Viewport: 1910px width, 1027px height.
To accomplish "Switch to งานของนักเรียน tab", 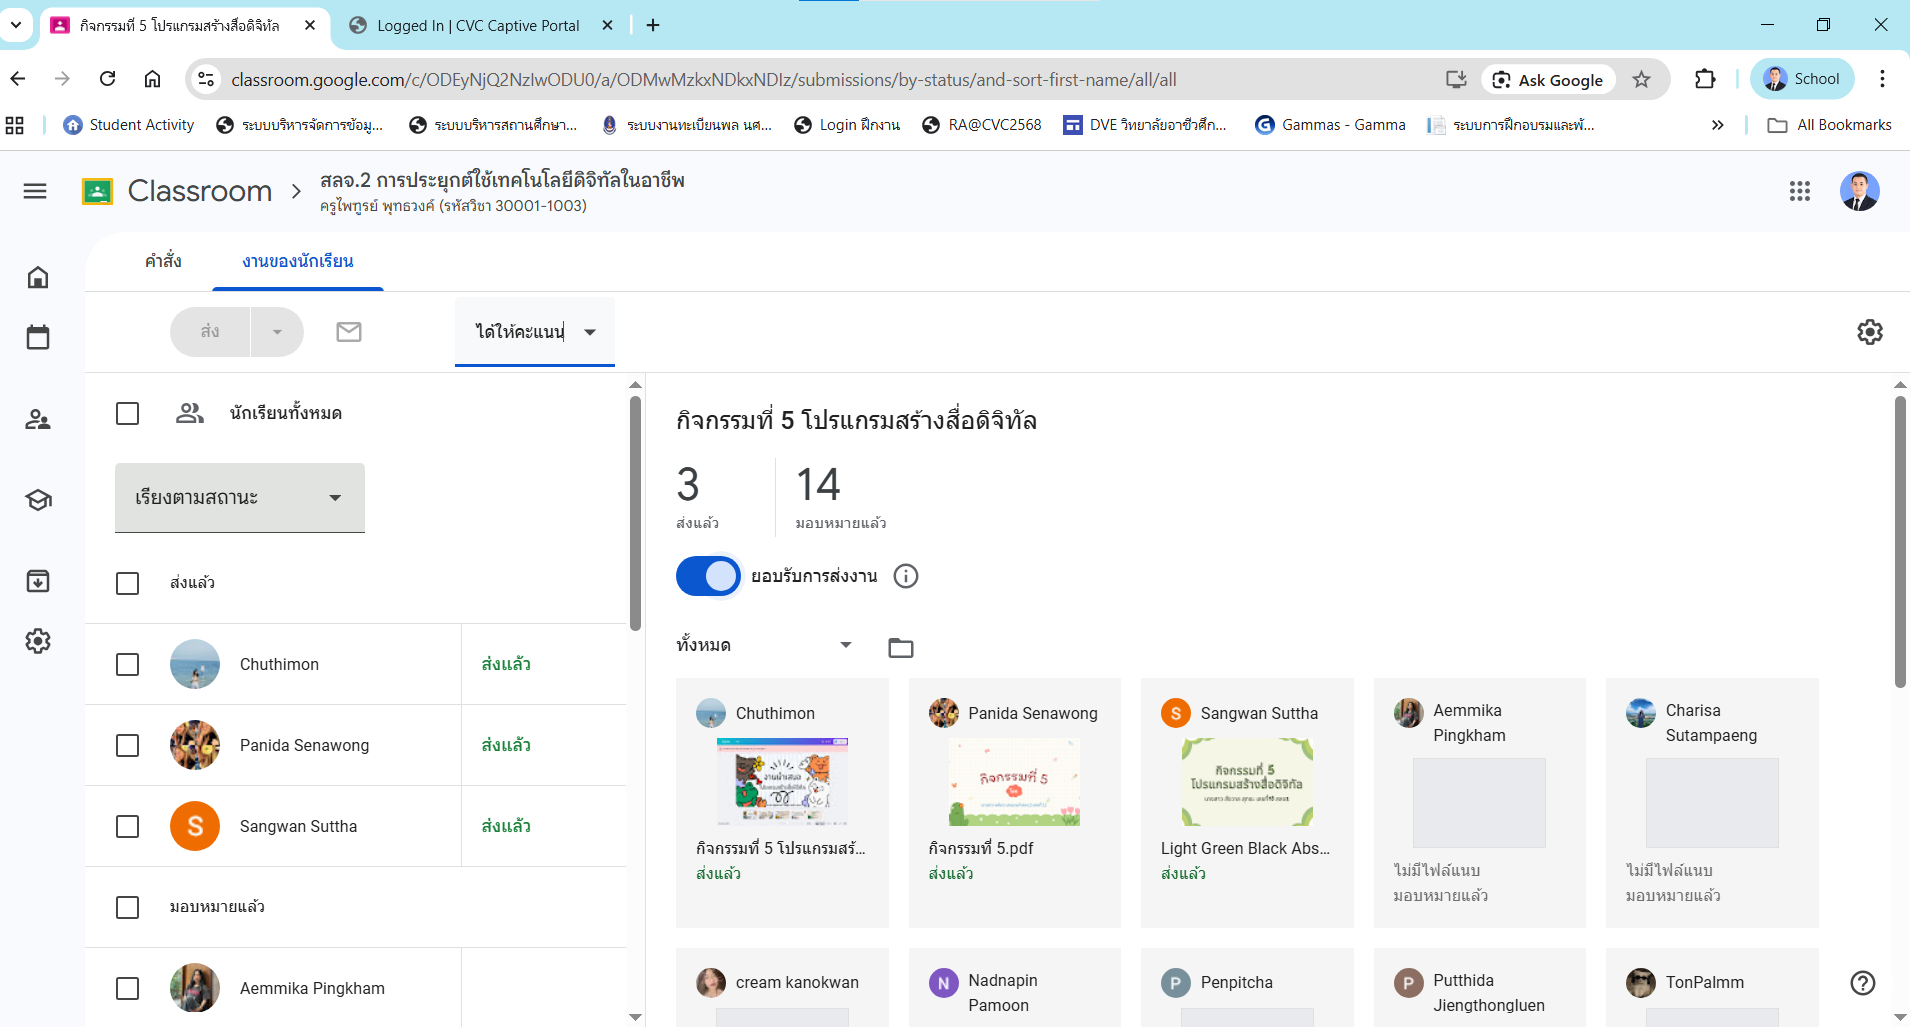I will [298, 261].
